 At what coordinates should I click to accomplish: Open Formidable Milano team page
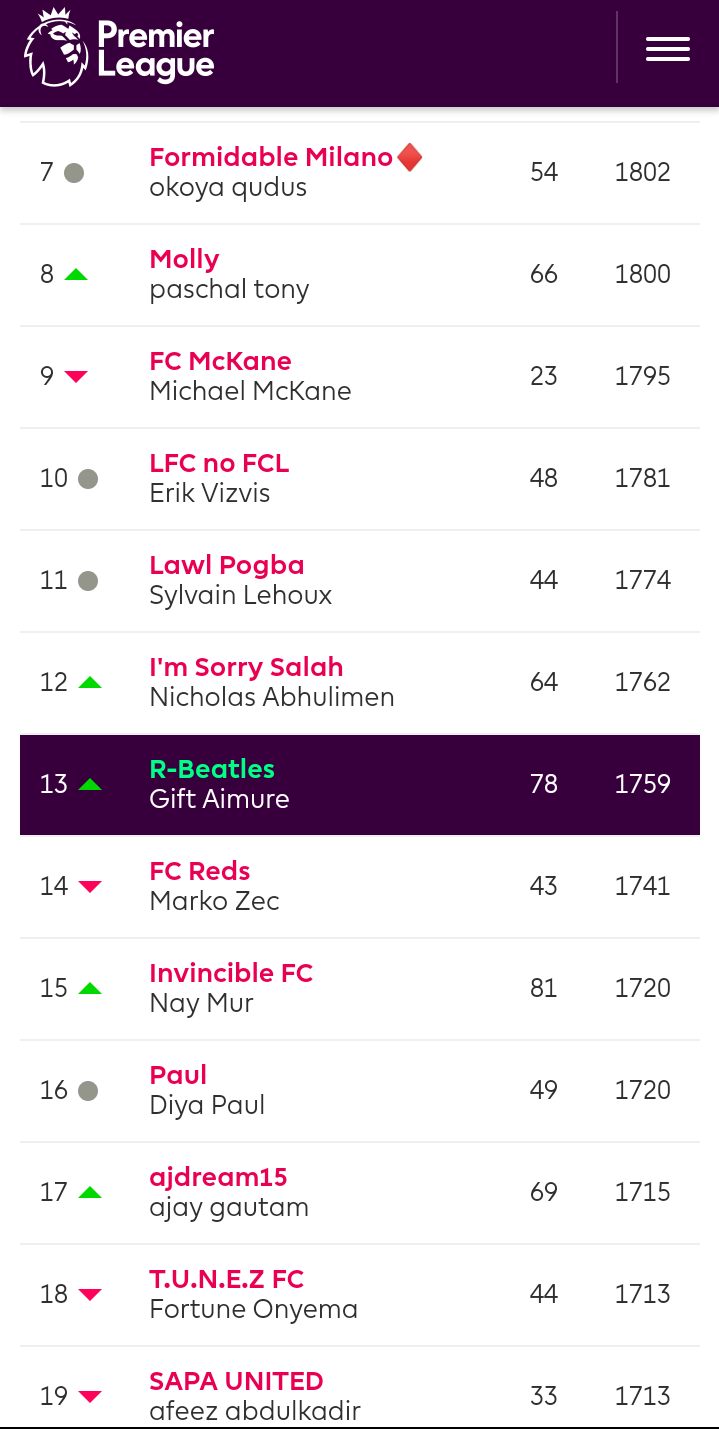271,157
